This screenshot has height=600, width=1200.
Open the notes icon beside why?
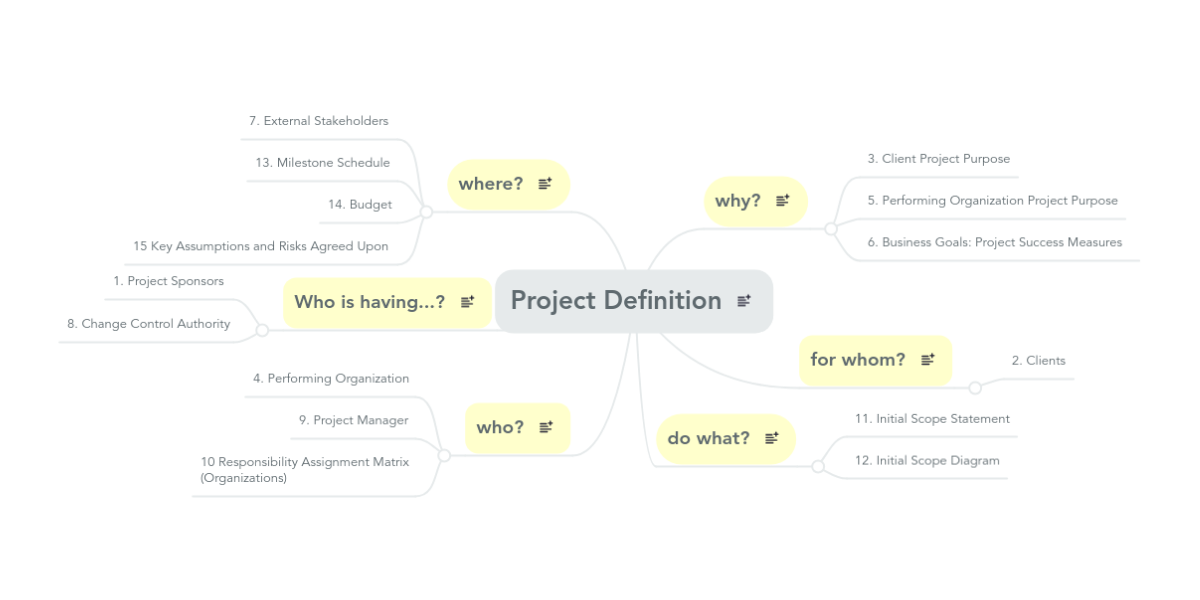pyautogui.click(x=783, y=201)
